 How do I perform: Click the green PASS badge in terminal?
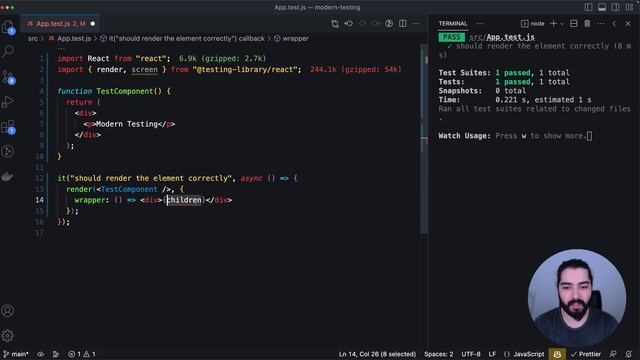(x=451, y=37)
